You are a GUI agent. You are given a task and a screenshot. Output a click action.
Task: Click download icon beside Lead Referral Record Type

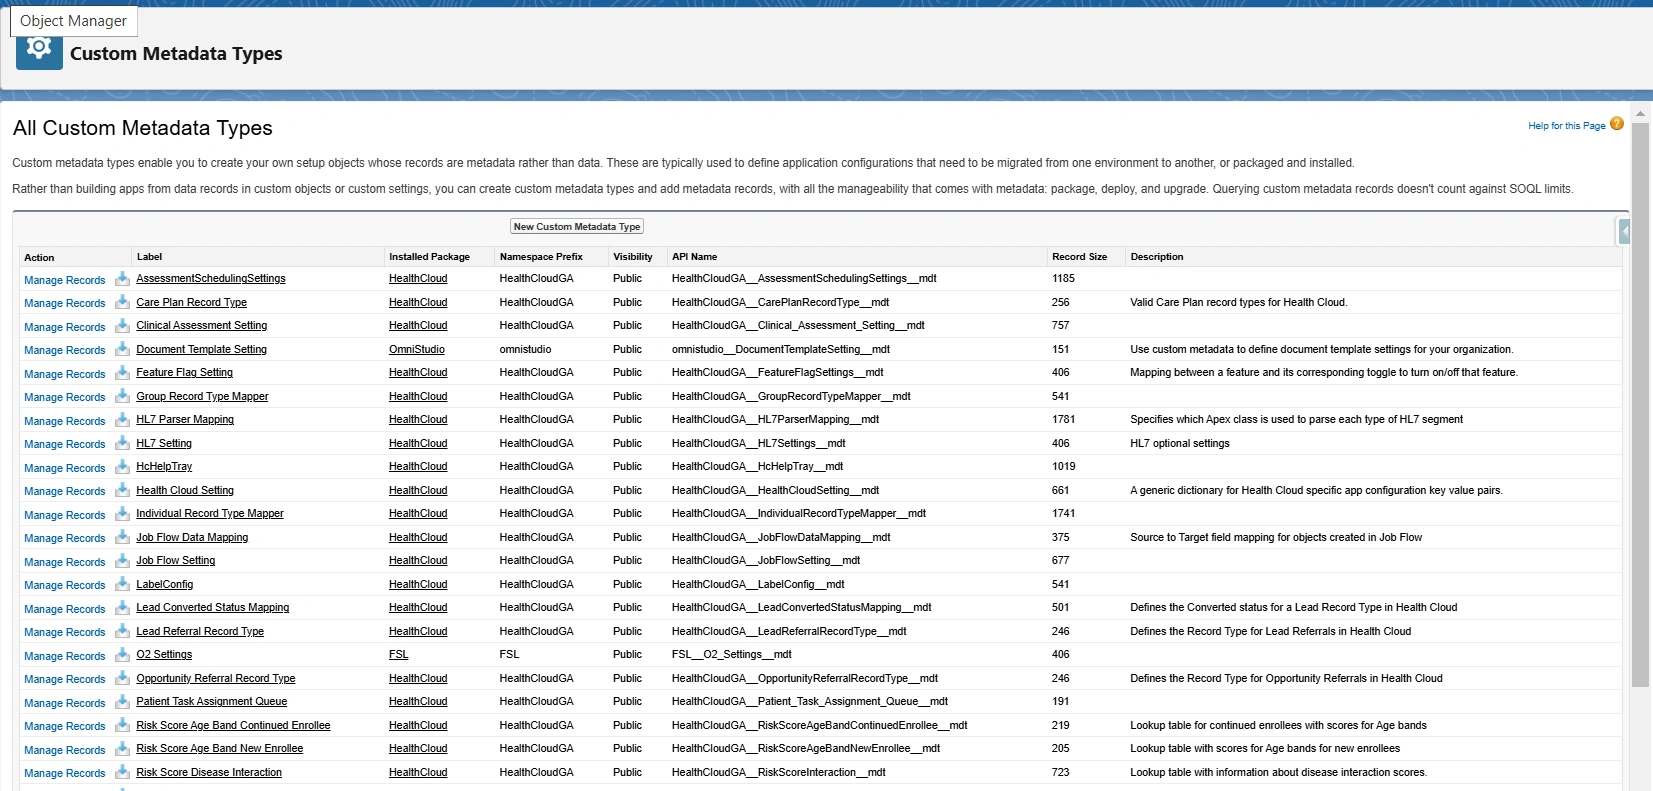(122, 631)
